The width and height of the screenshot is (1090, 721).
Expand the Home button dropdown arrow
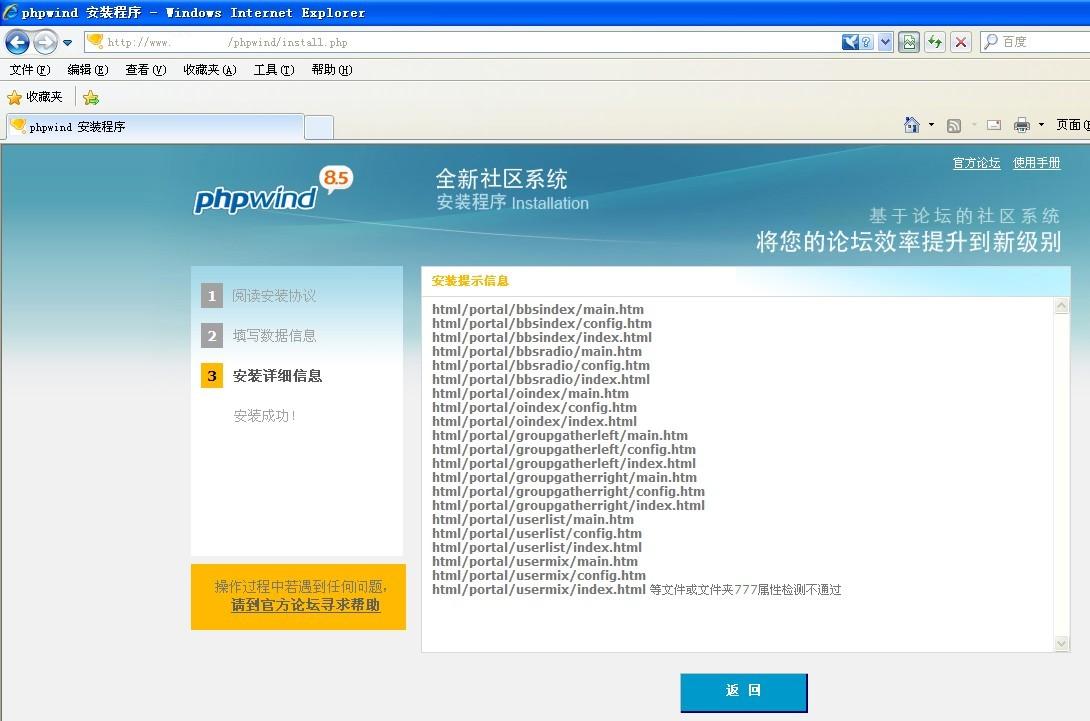click(932, 124)
